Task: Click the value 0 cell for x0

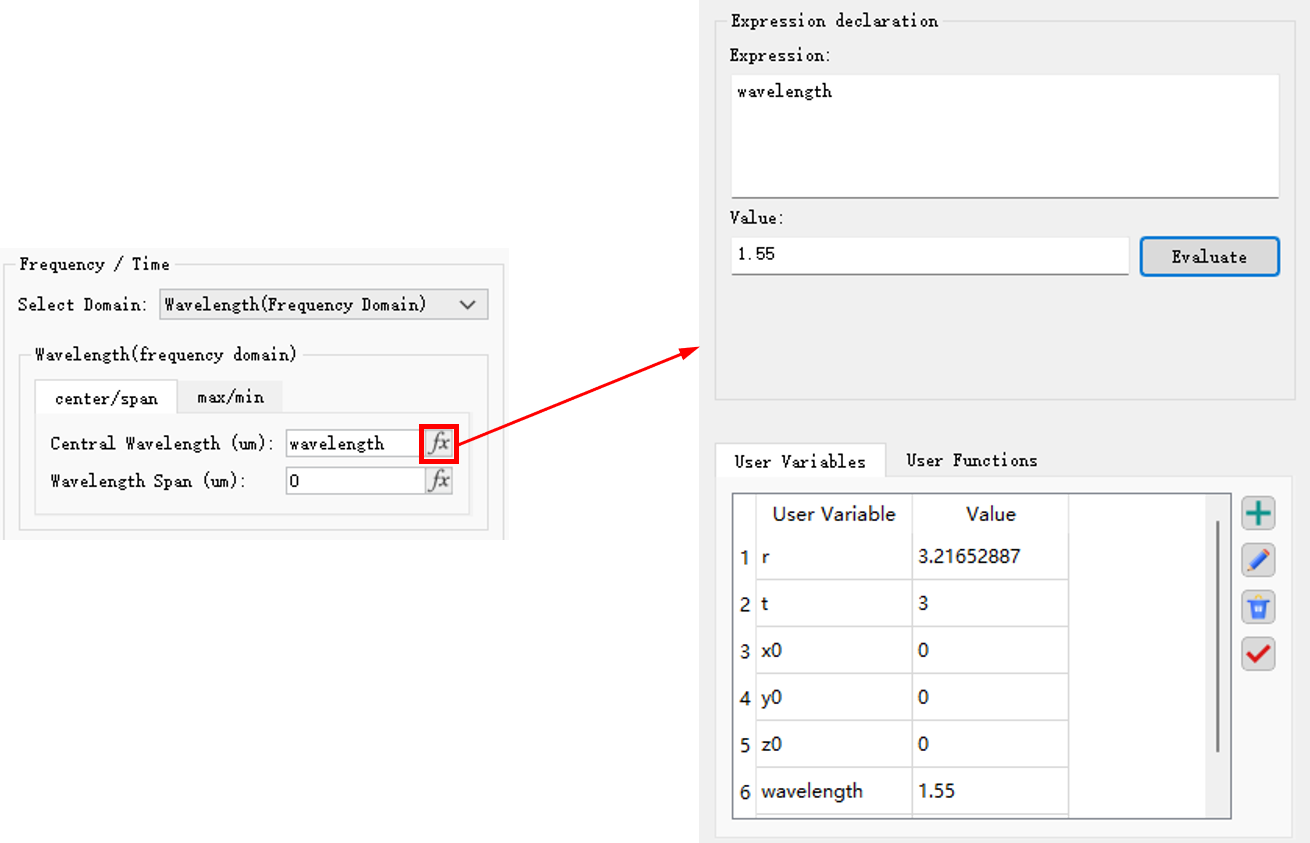Action: click(x=990, y=651)
